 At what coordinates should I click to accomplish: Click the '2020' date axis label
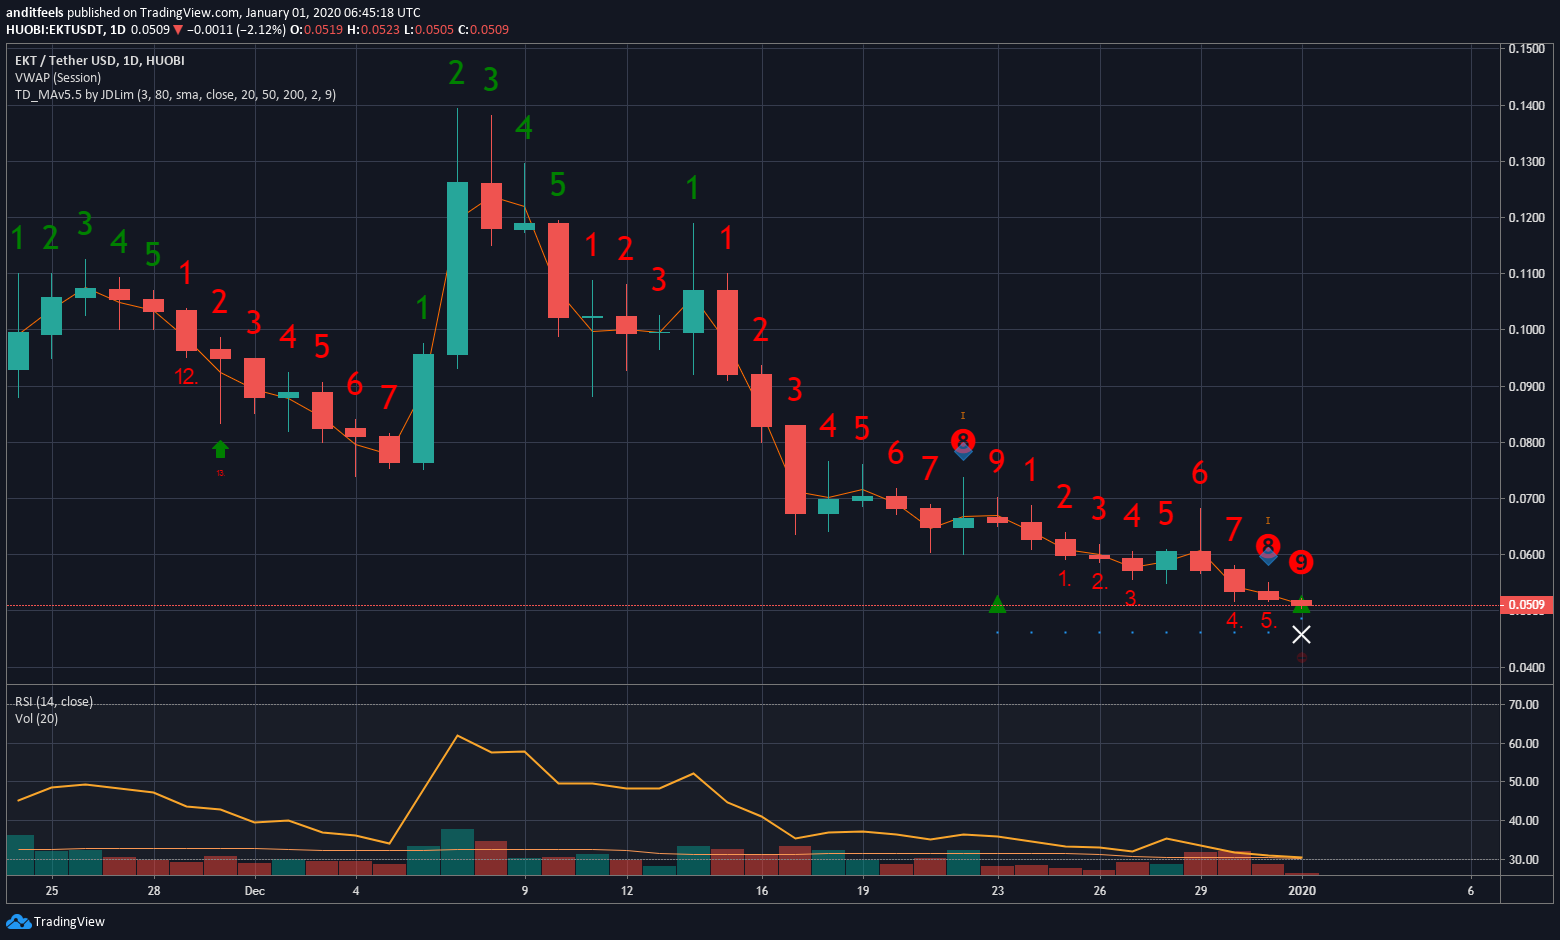click(x=1302, y=891)
